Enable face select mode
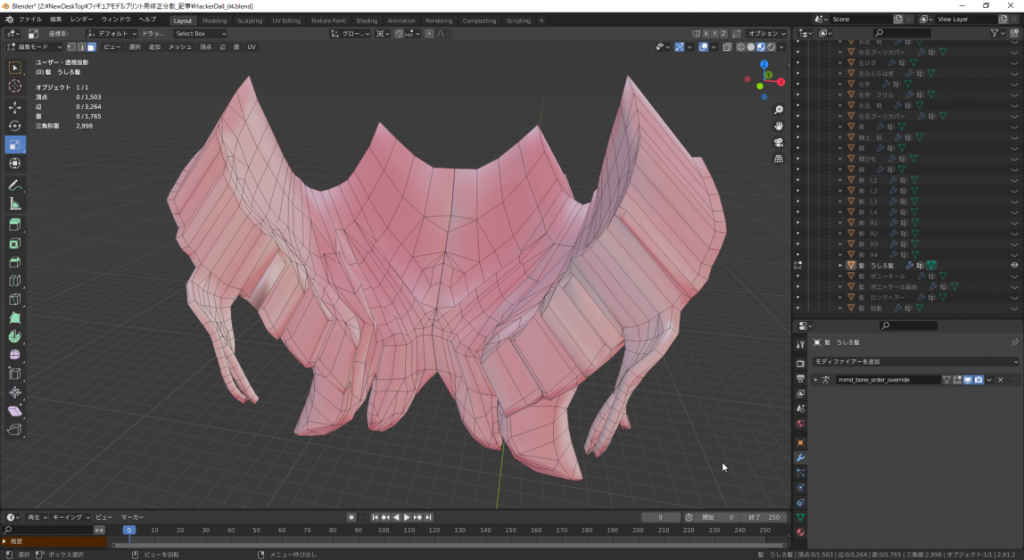This screenshot has height=560, width=1024. (92, 47)
